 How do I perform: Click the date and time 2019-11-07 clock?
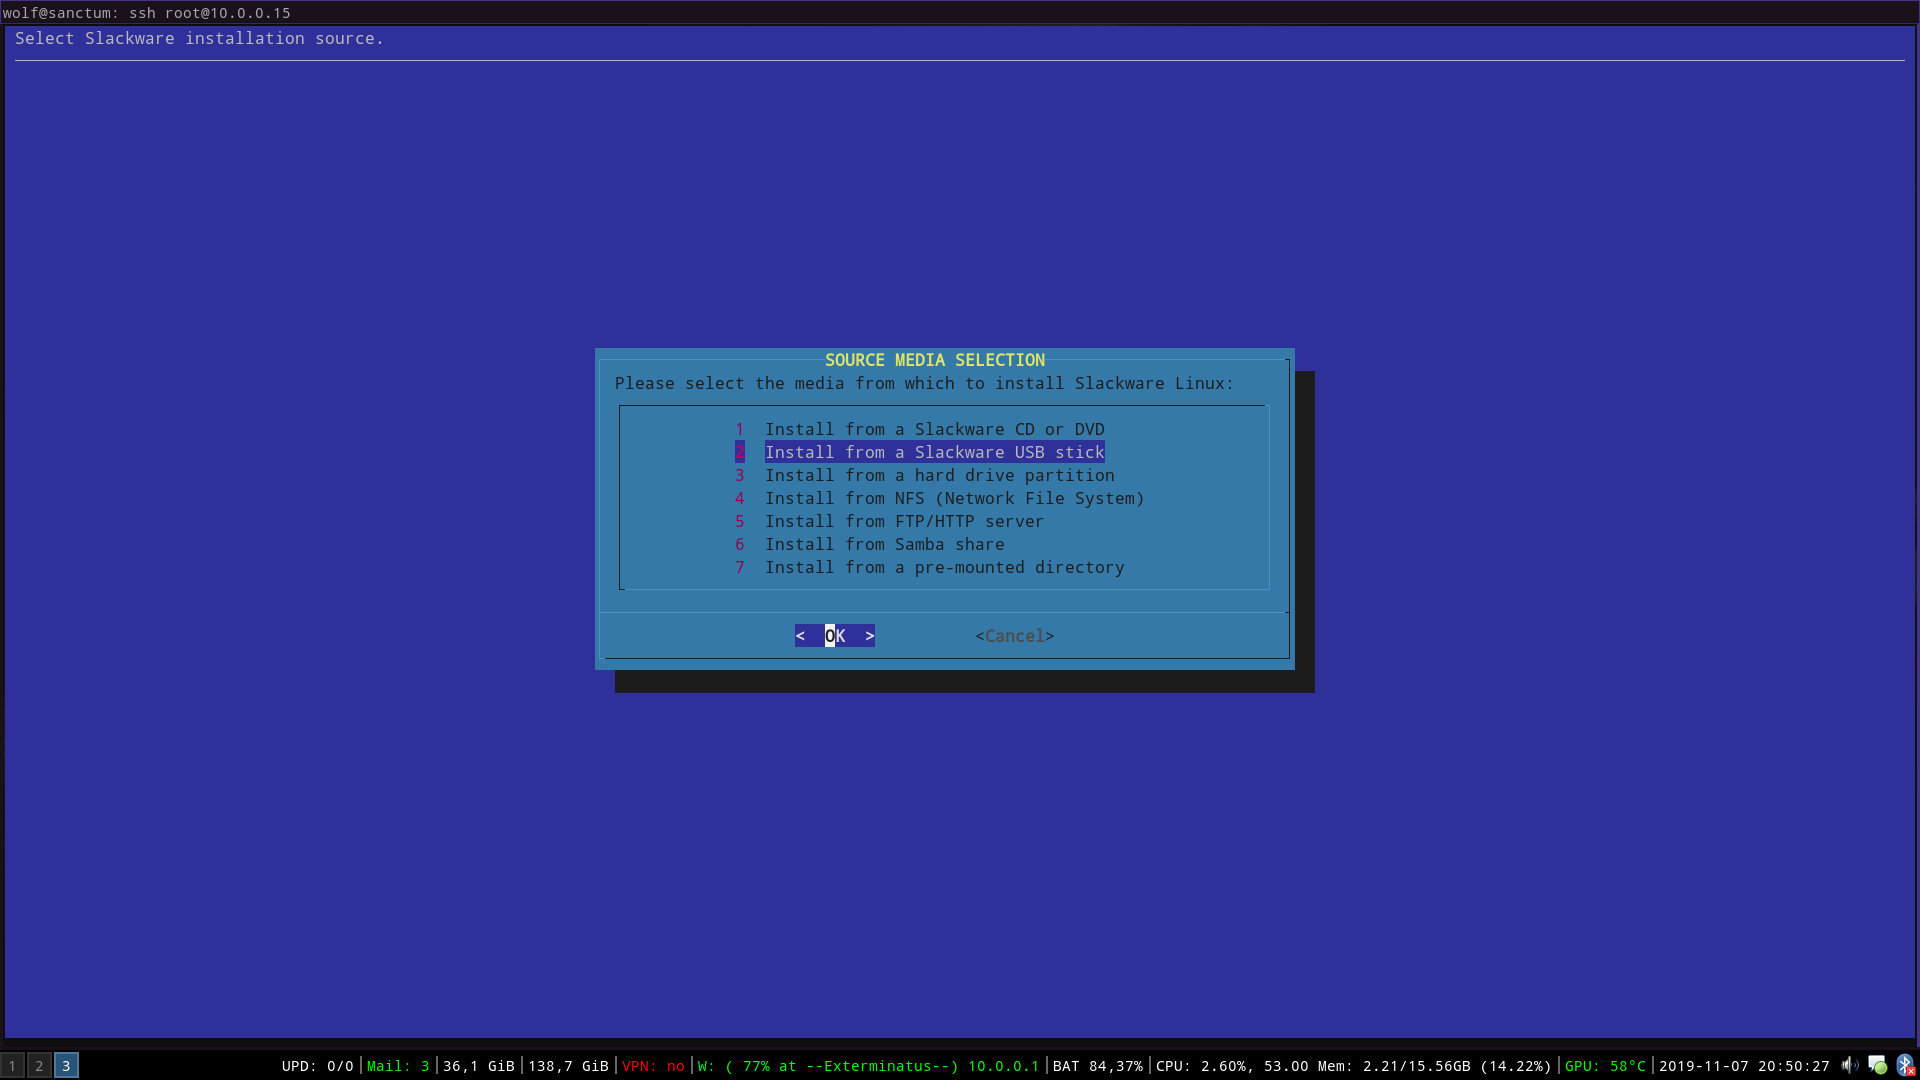(1744, 1066)
